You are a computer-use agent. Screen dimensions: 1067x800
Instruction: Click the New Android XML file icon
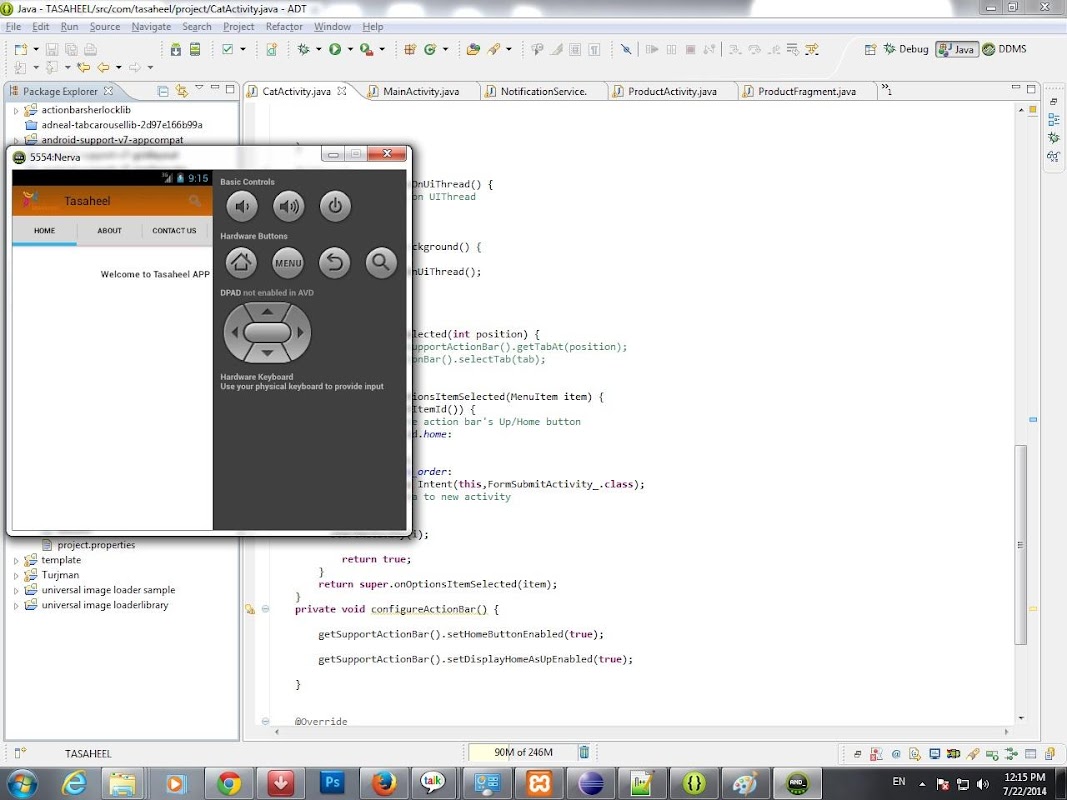point(272,49)
